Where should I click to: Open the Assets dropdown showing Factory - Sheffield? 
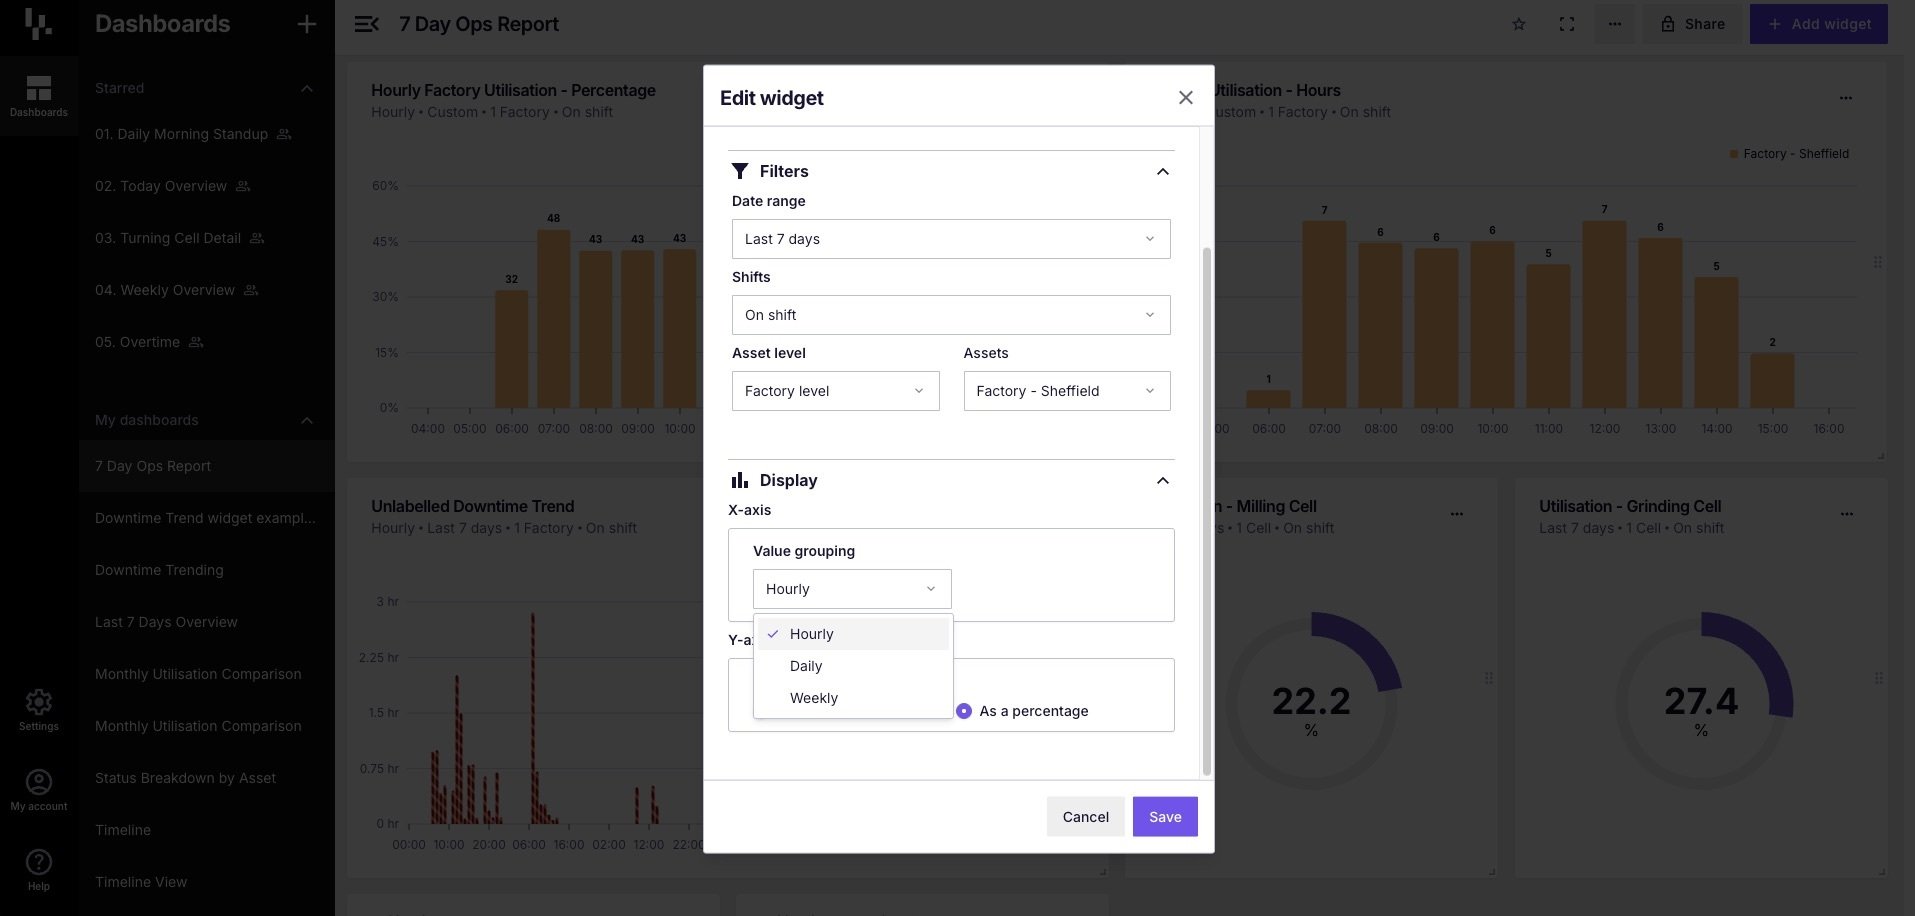coord(1067,391)
